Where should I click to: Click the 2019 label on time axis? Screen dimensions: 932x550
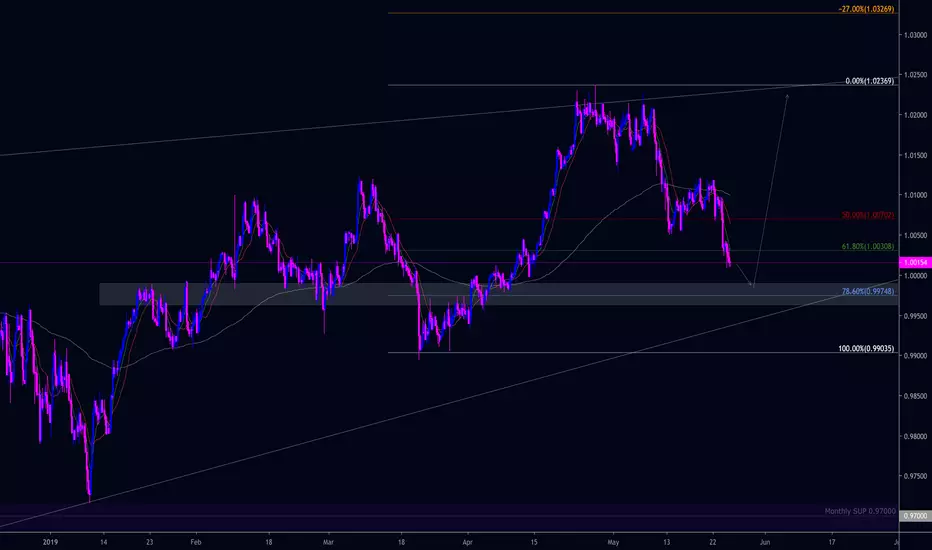point(51,542)
